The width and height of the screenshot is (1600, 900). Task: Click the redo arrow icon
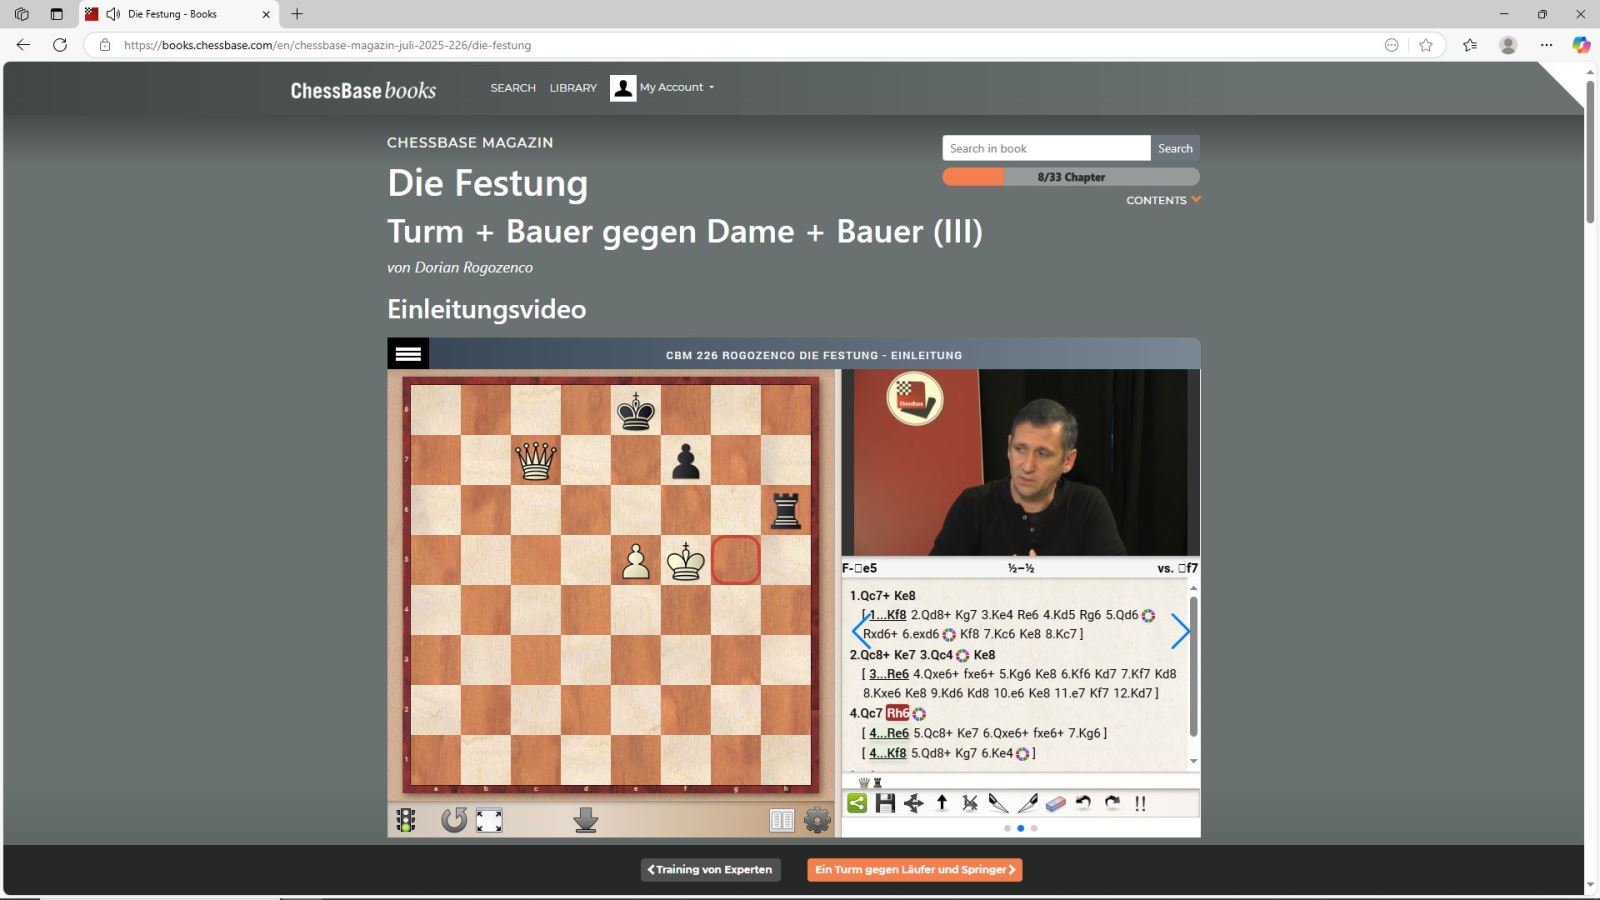click(x=1112, y=803)
